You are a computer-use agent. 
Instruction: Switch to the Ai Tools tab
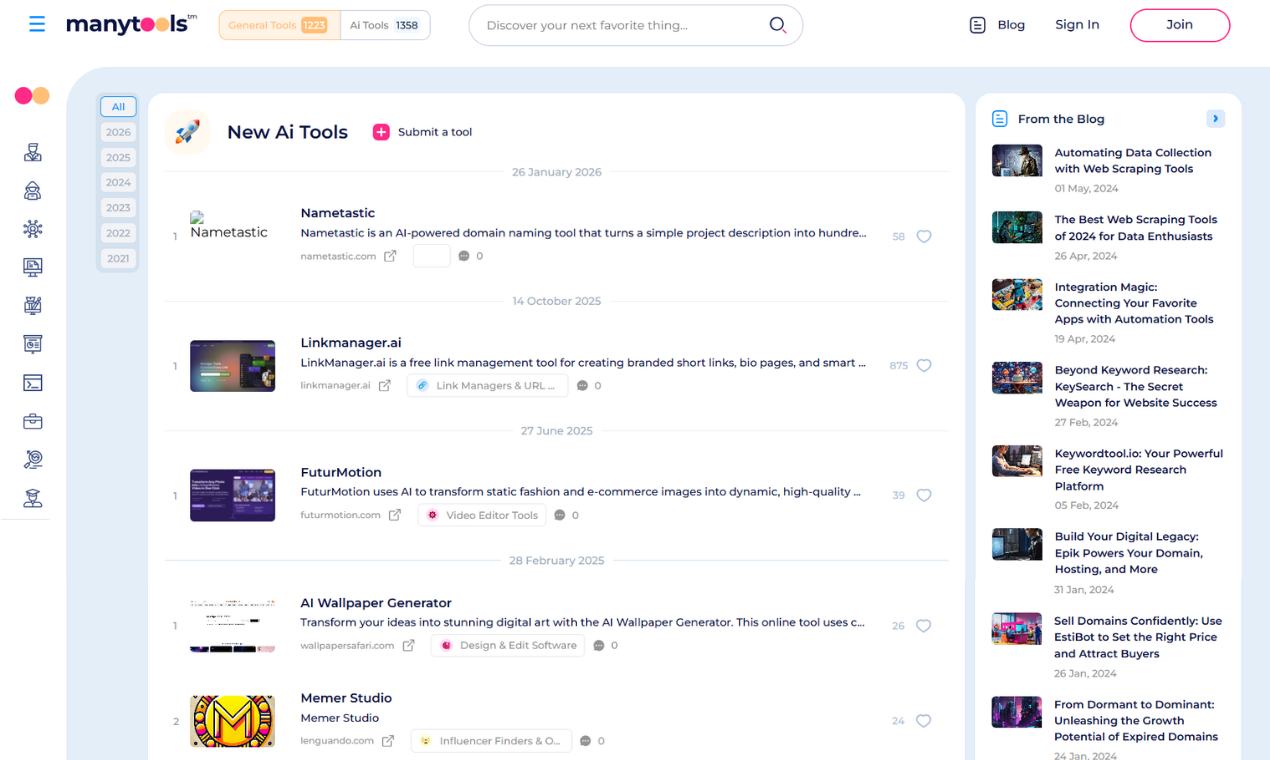point(385,25)
